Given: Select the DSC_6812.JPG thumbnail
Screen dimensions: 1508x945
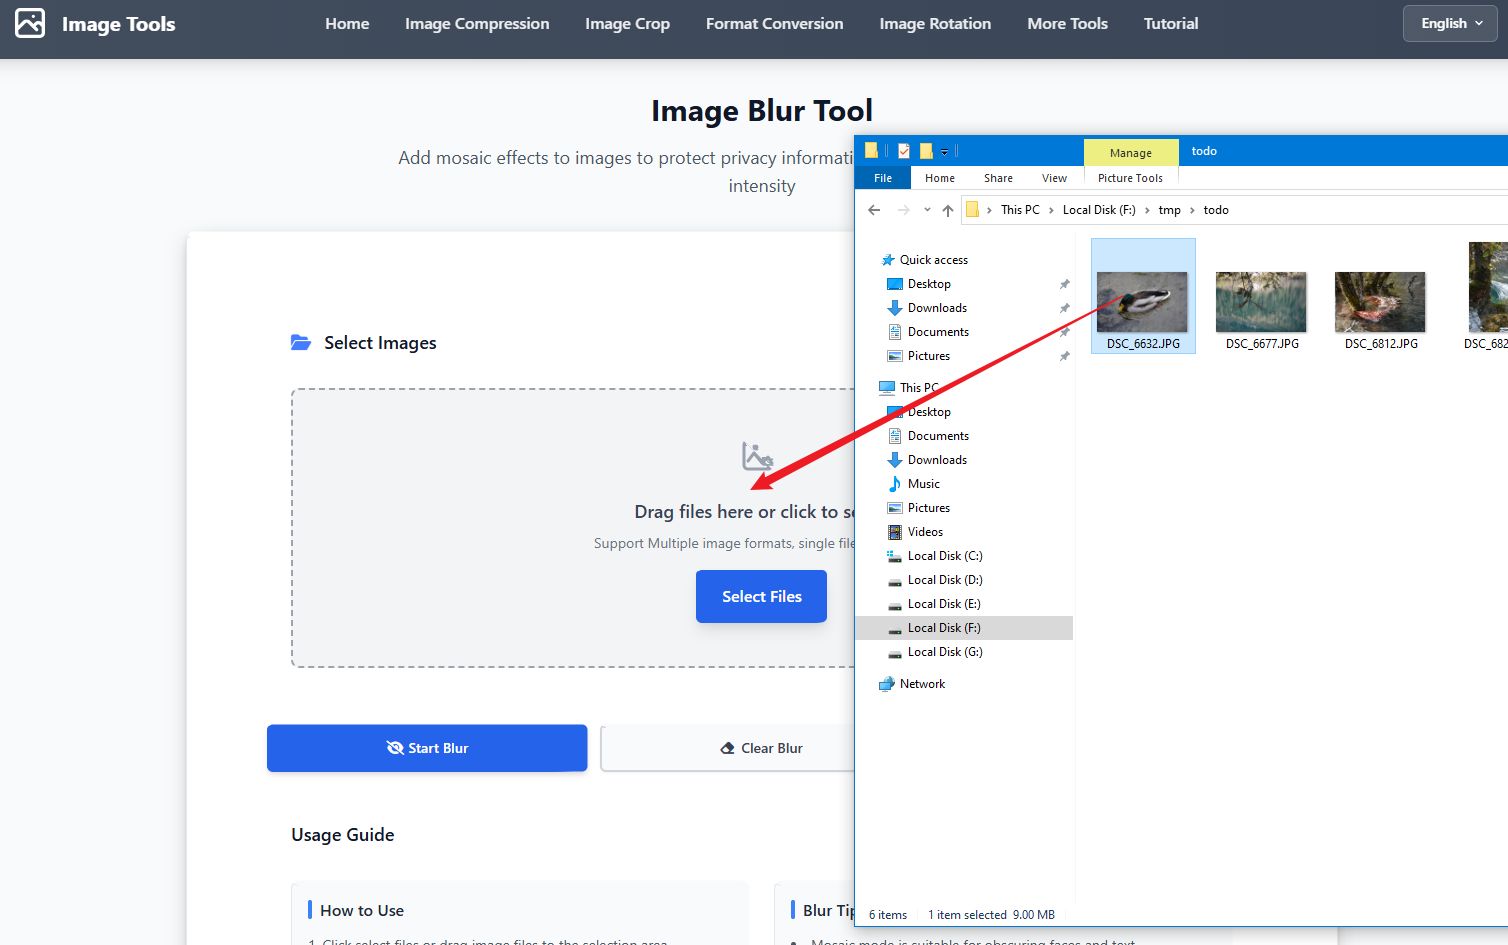Looking at the screenshot, I should pos(1381,302).
